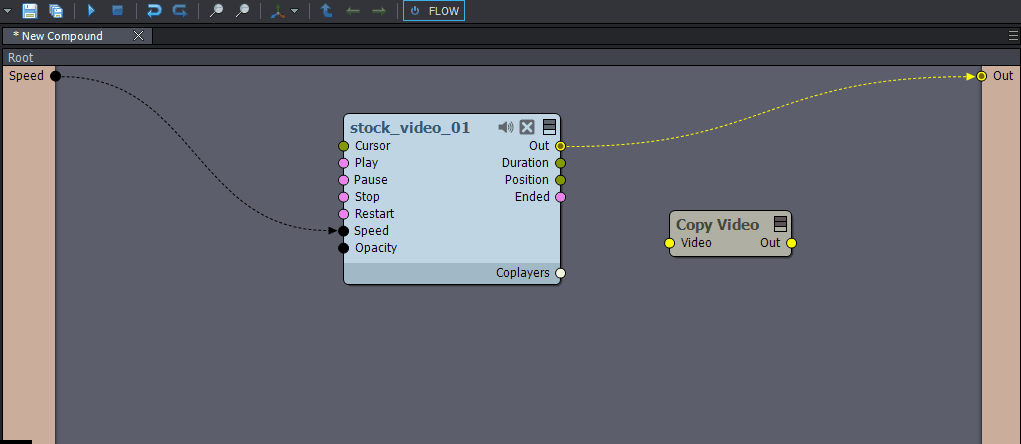Click the three-axis layout icon
1021x444 pixels.
tap(278, 10)
